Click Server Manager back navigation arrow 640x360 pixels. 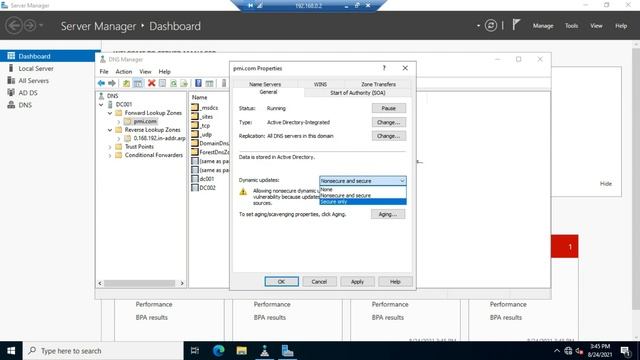[13, 26]
